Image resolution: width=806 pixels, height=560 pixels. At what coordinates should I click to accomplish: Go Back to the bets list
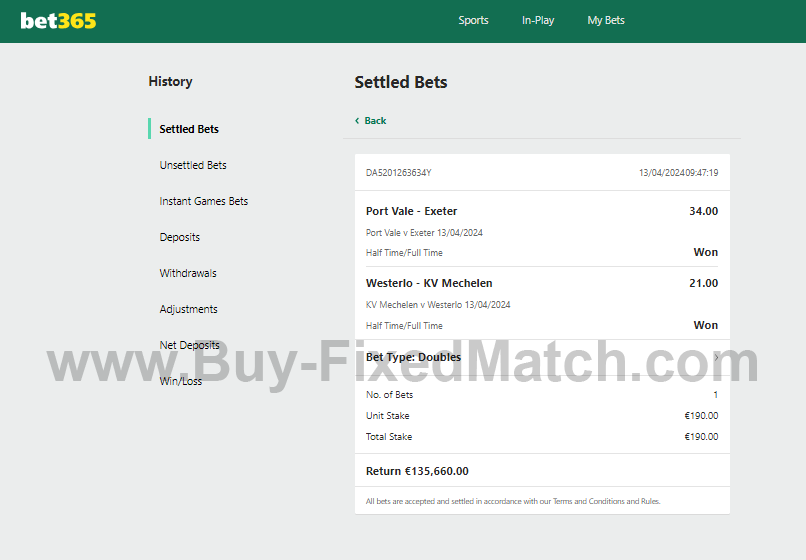click(375, 120)
